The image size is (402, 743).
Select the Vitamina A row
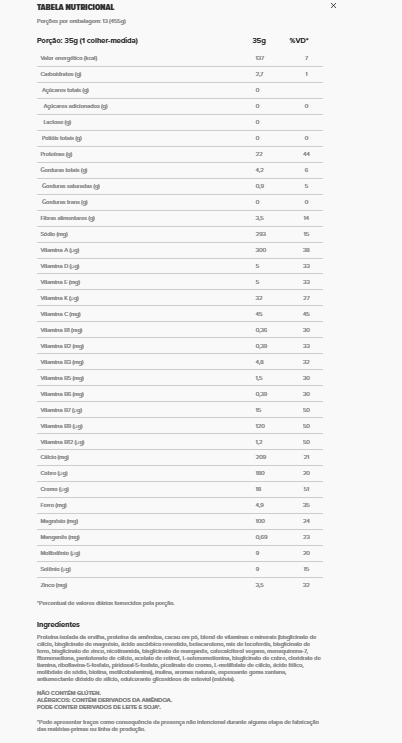click(x=180, y=250)
